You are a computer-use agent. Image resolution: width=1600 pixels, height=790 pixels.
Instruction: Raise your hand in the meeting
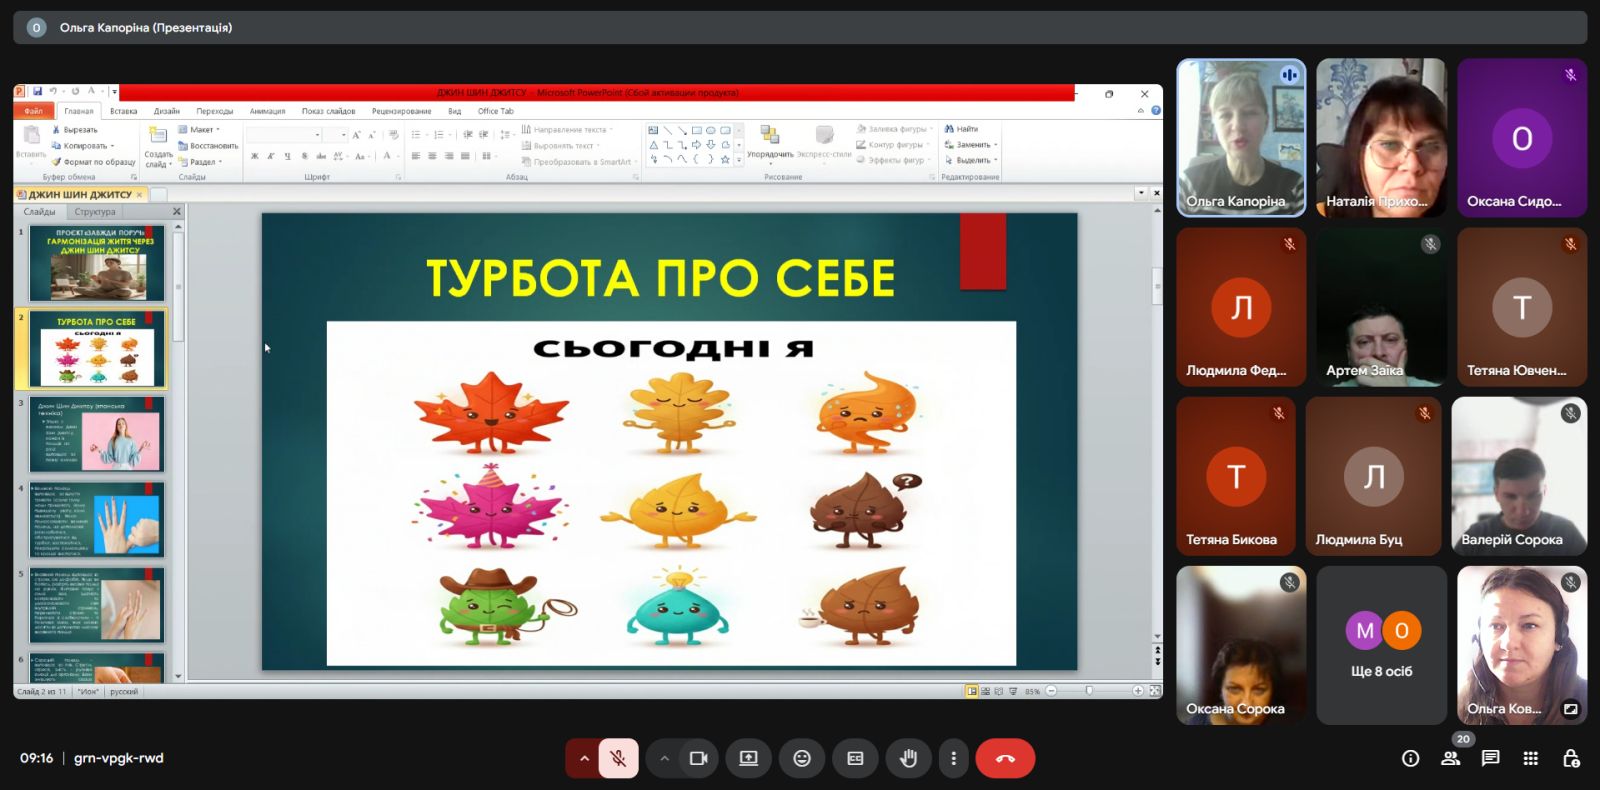(908, 758)
